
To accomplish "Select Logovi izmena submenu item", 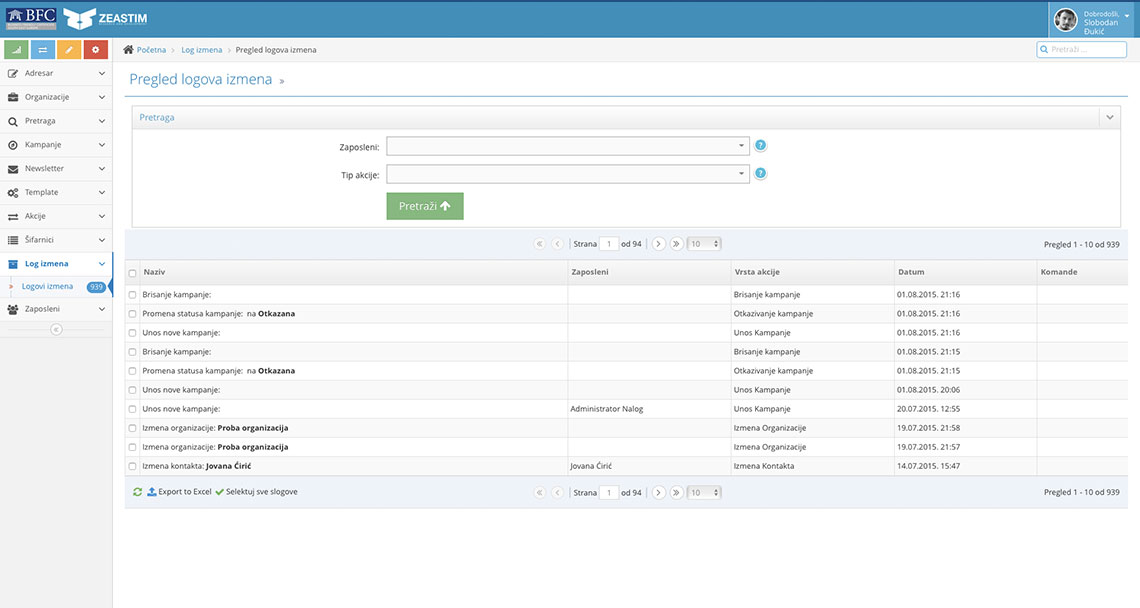I will (x=47, y=287).
